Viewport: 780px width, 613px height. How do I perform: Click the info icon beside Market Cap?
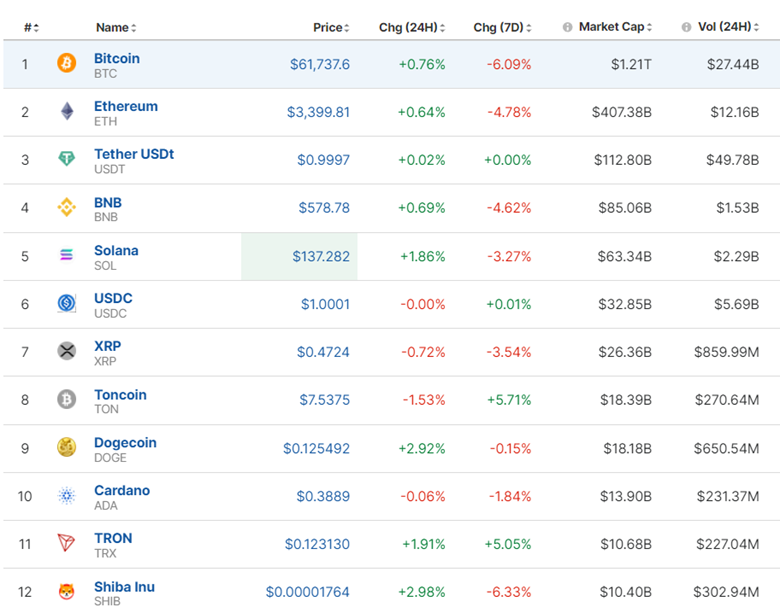click(x=567, y=27)
